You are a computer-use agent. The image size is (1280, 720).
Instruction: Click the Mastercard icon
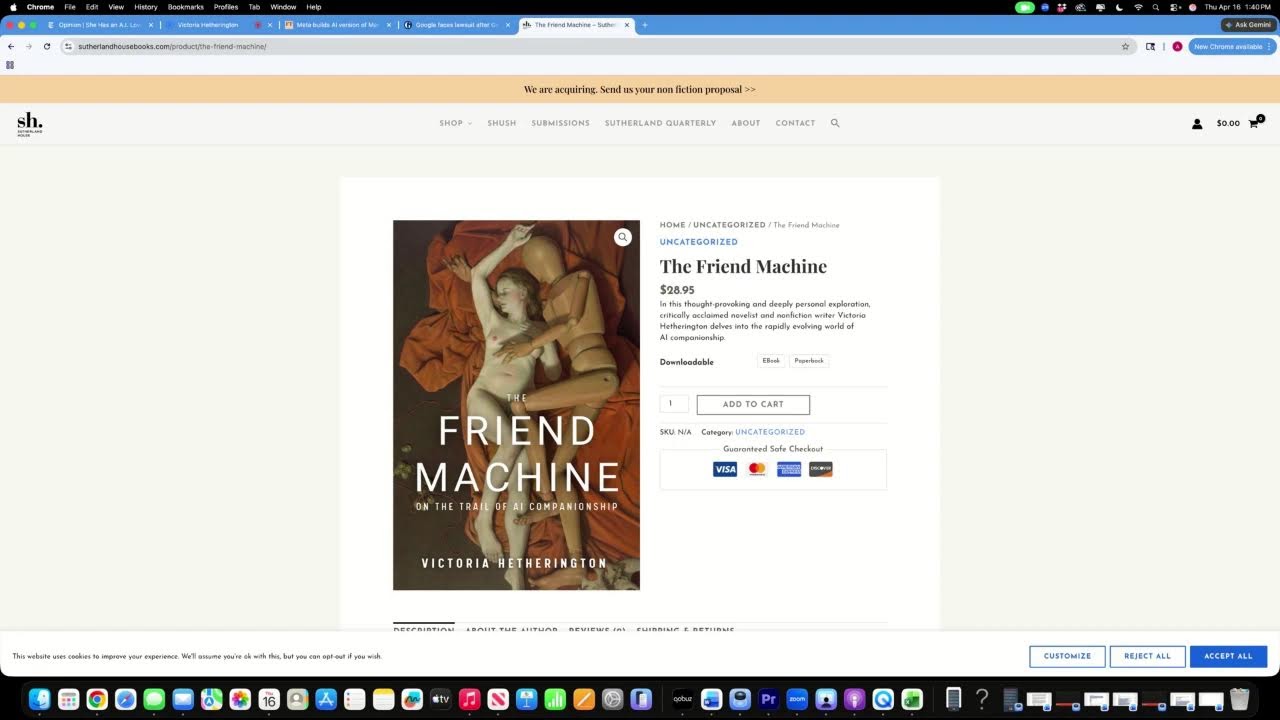click(757, 469)
